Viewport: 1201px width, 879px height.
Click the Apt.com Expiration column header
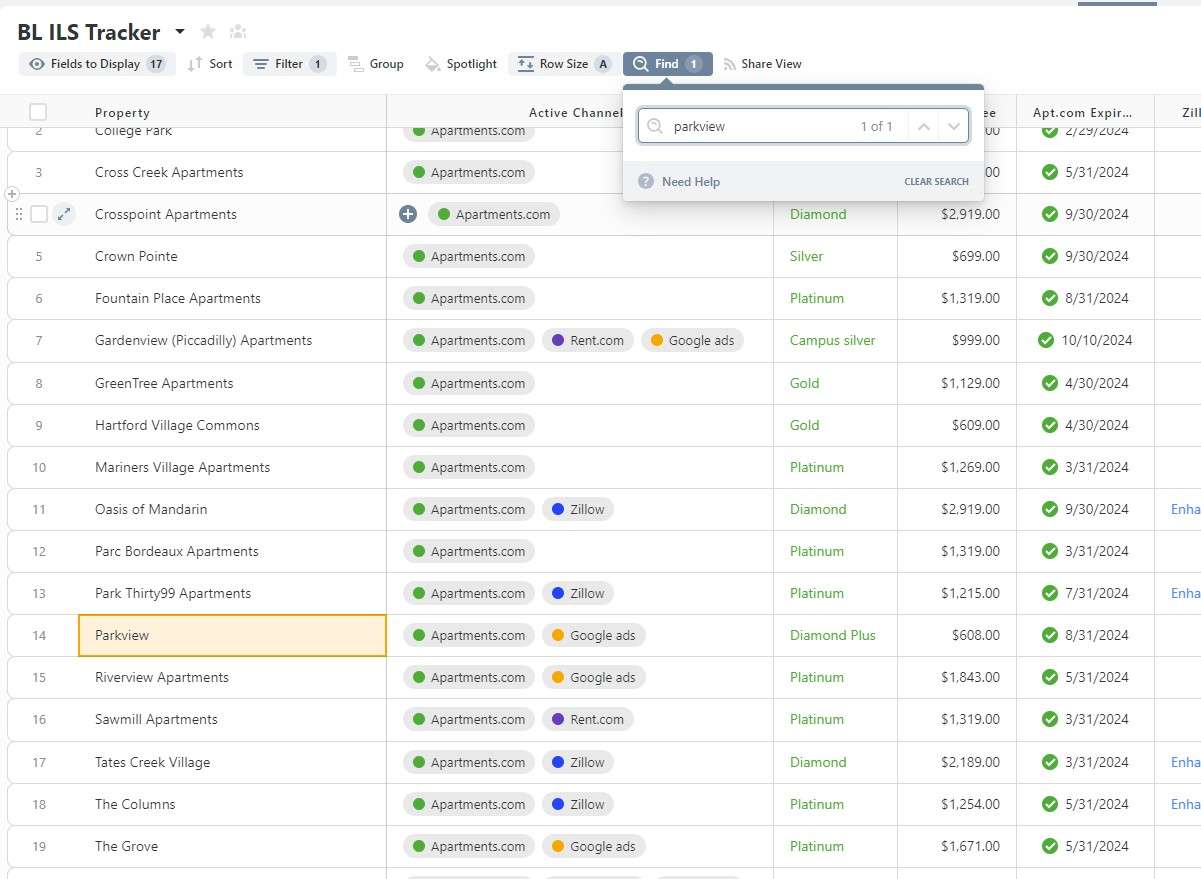coord(1085,113)
